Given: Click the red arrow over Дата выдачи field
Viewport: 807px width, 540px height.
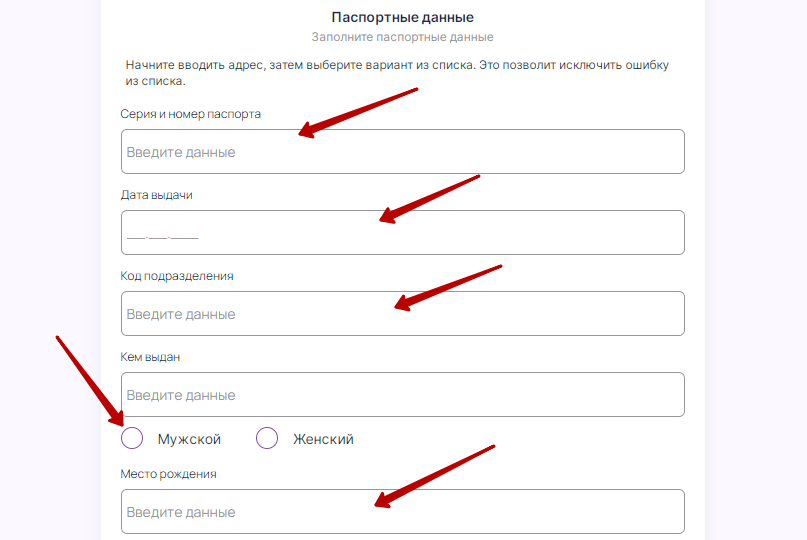Looking at the screenshot, I should (x=430, y=198).
